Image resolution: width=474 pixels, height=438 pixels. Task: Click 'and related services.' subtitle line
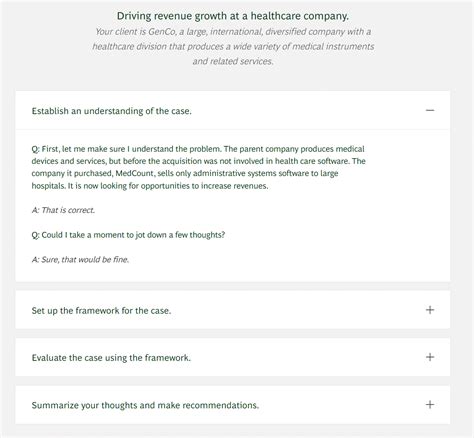233,61
